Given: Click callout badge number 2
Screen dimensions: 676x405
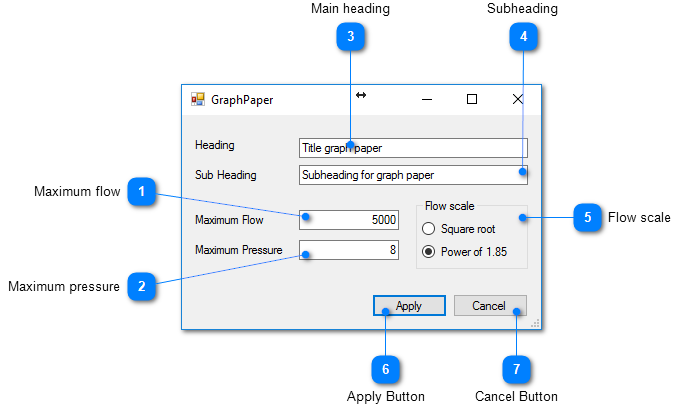Looking at the screenshot, I should click(x=142, y=286).
